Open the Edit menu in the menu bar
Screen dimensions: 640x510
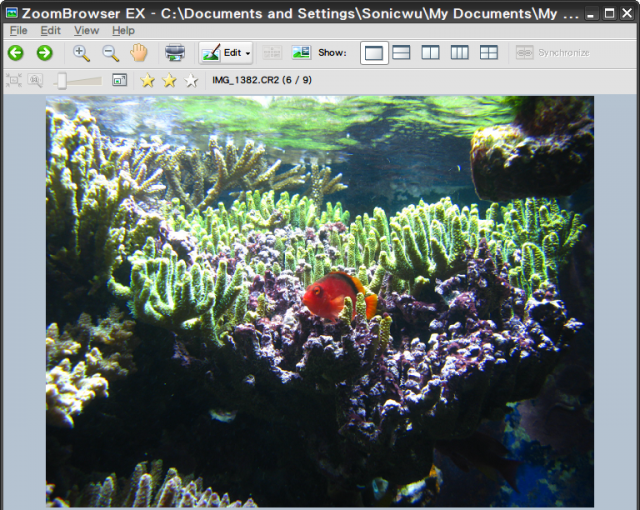point(51,31)
